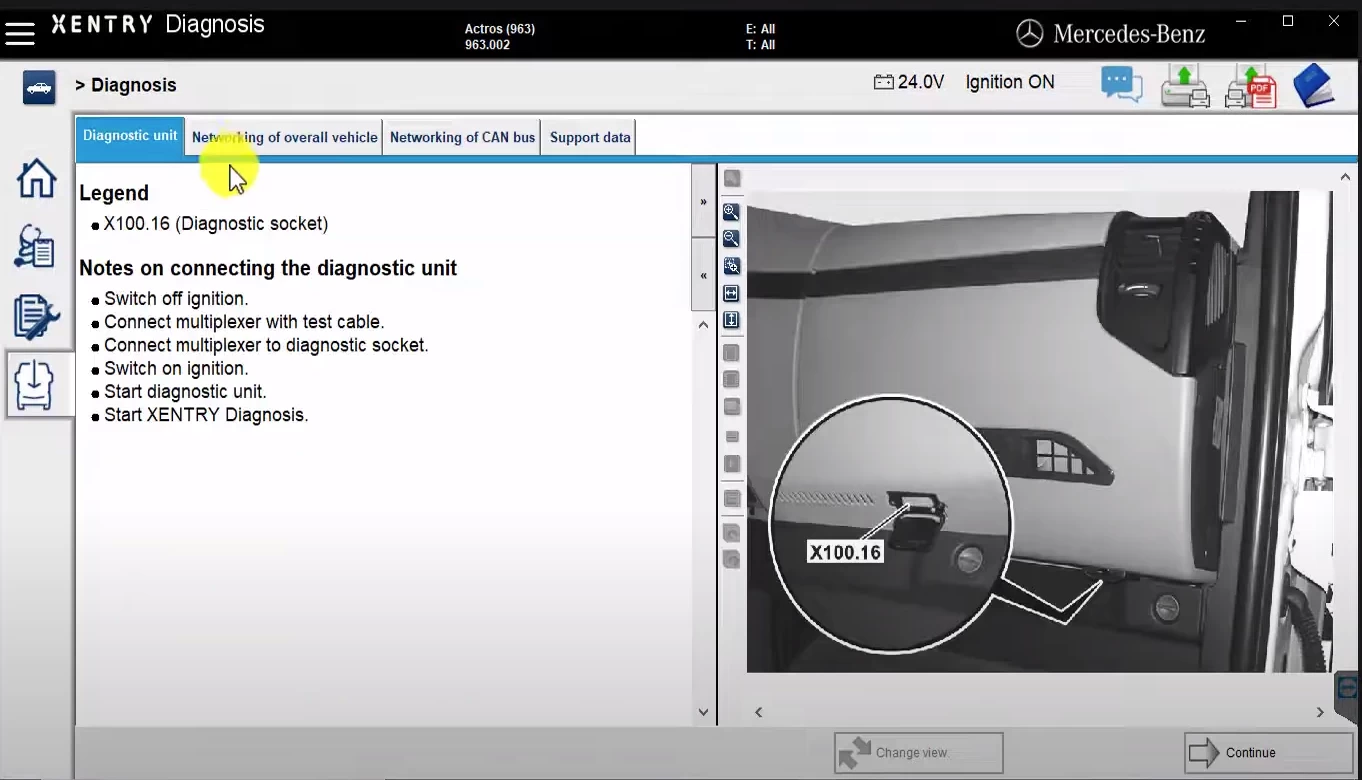Click the X100.16 (Diagnostic socket) legend entry
This screenshot has width=1362, height=780.
(x=216, y=224)
